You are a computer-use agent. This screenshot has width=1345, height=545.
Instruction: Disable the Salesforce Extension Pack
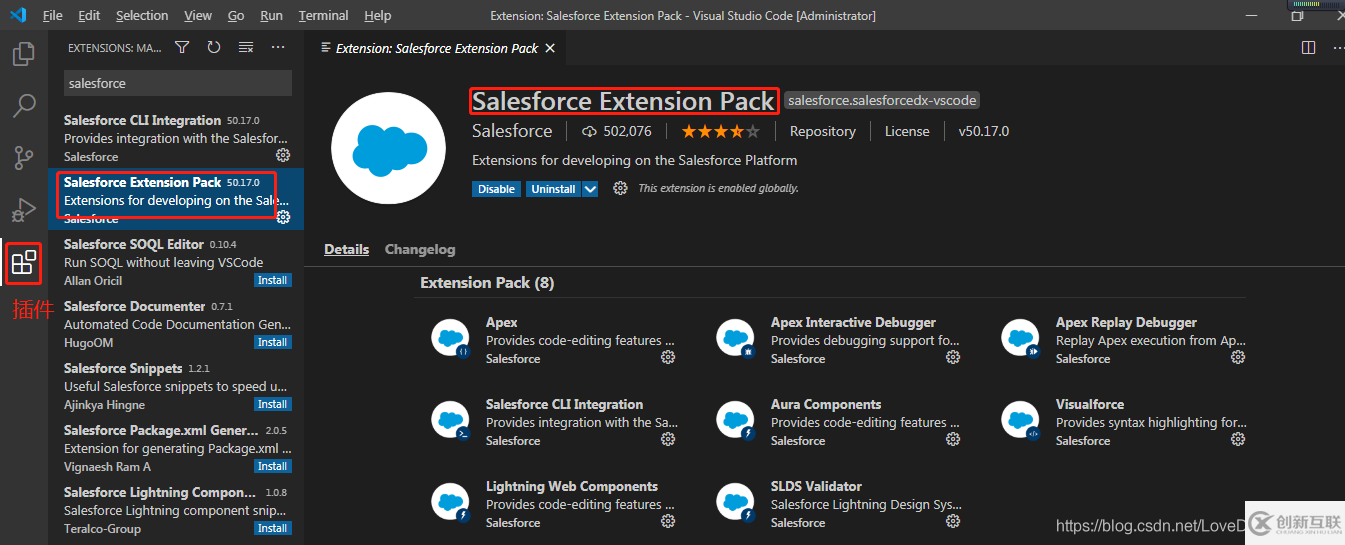click(x=496, y=189)
